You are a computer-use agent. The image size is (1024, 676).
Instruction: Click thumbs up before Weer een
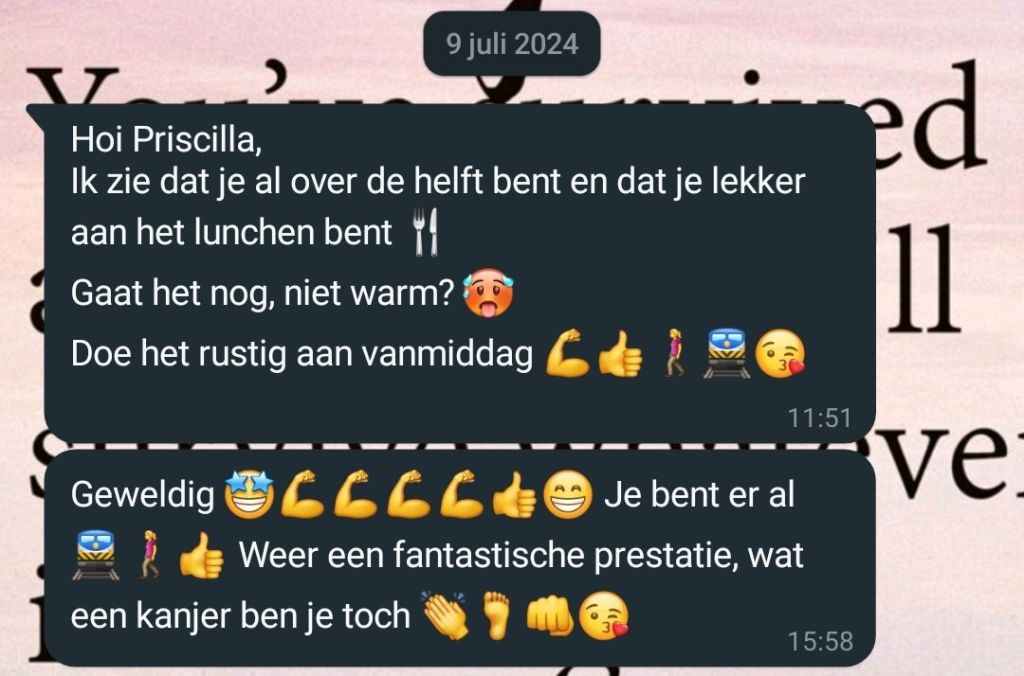[202, 555]
